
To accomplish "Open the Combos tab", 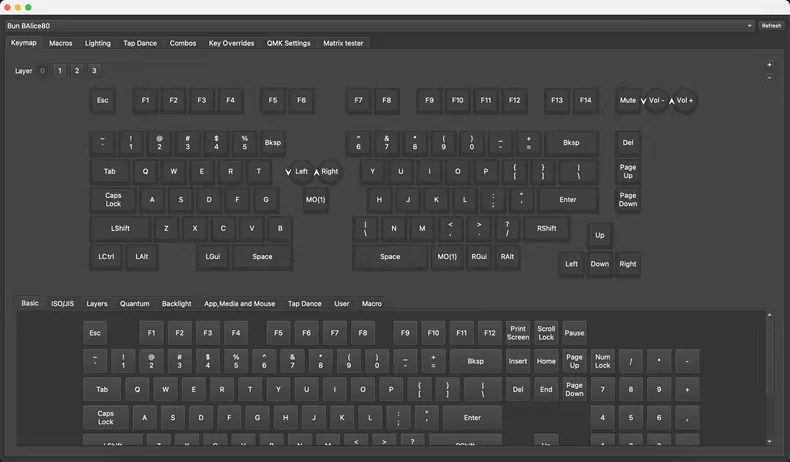I will click(x=183, y=43).
